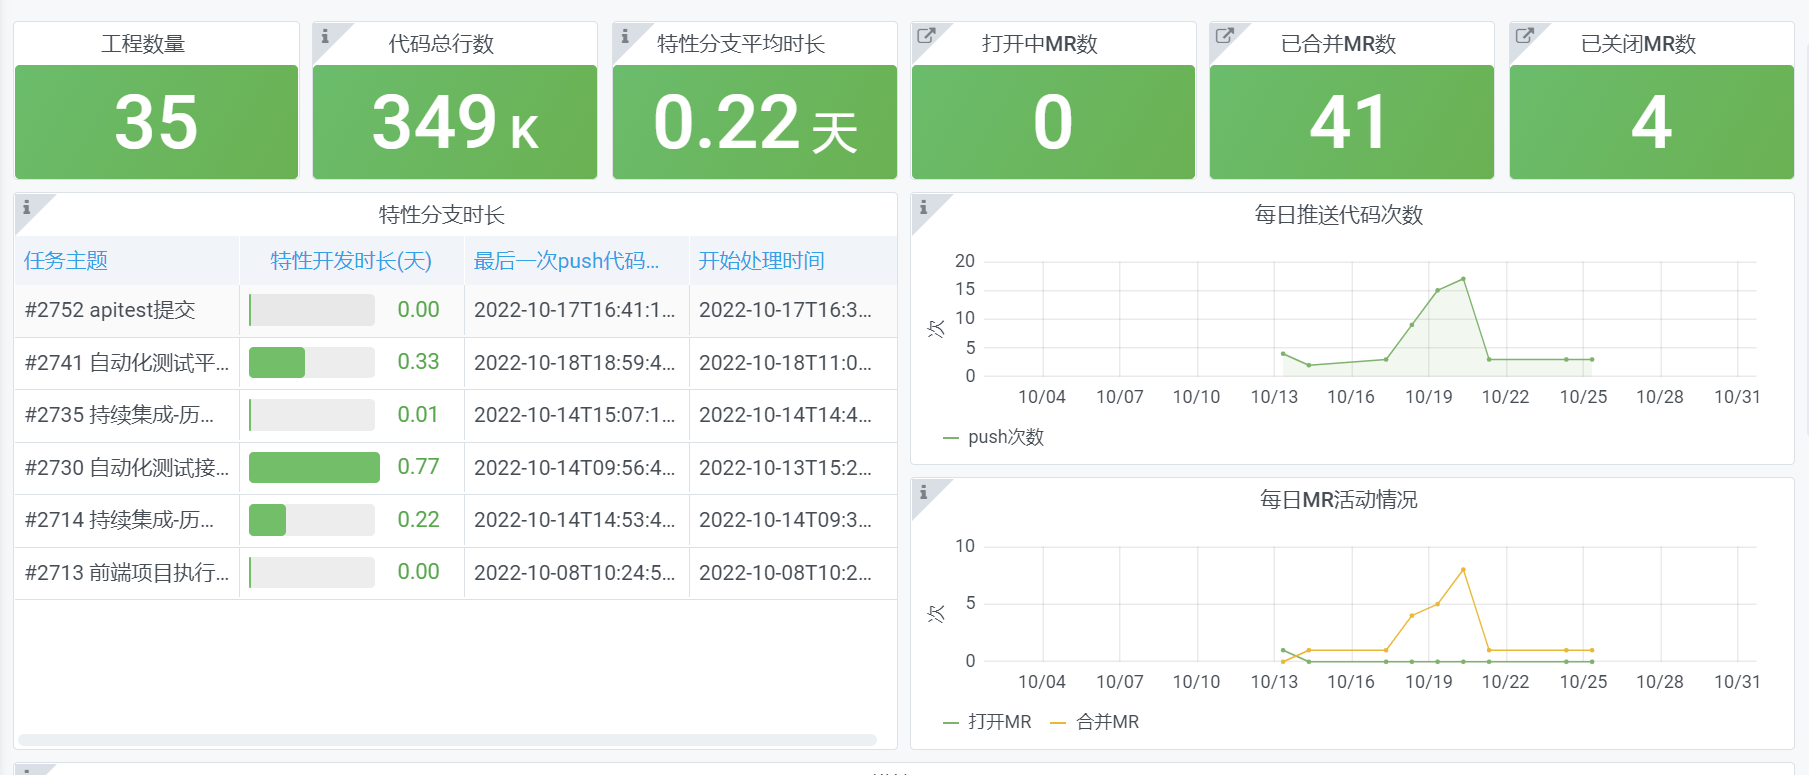
Task: Select row #2741 自动化测试平
Action: [x=455, y=363]
